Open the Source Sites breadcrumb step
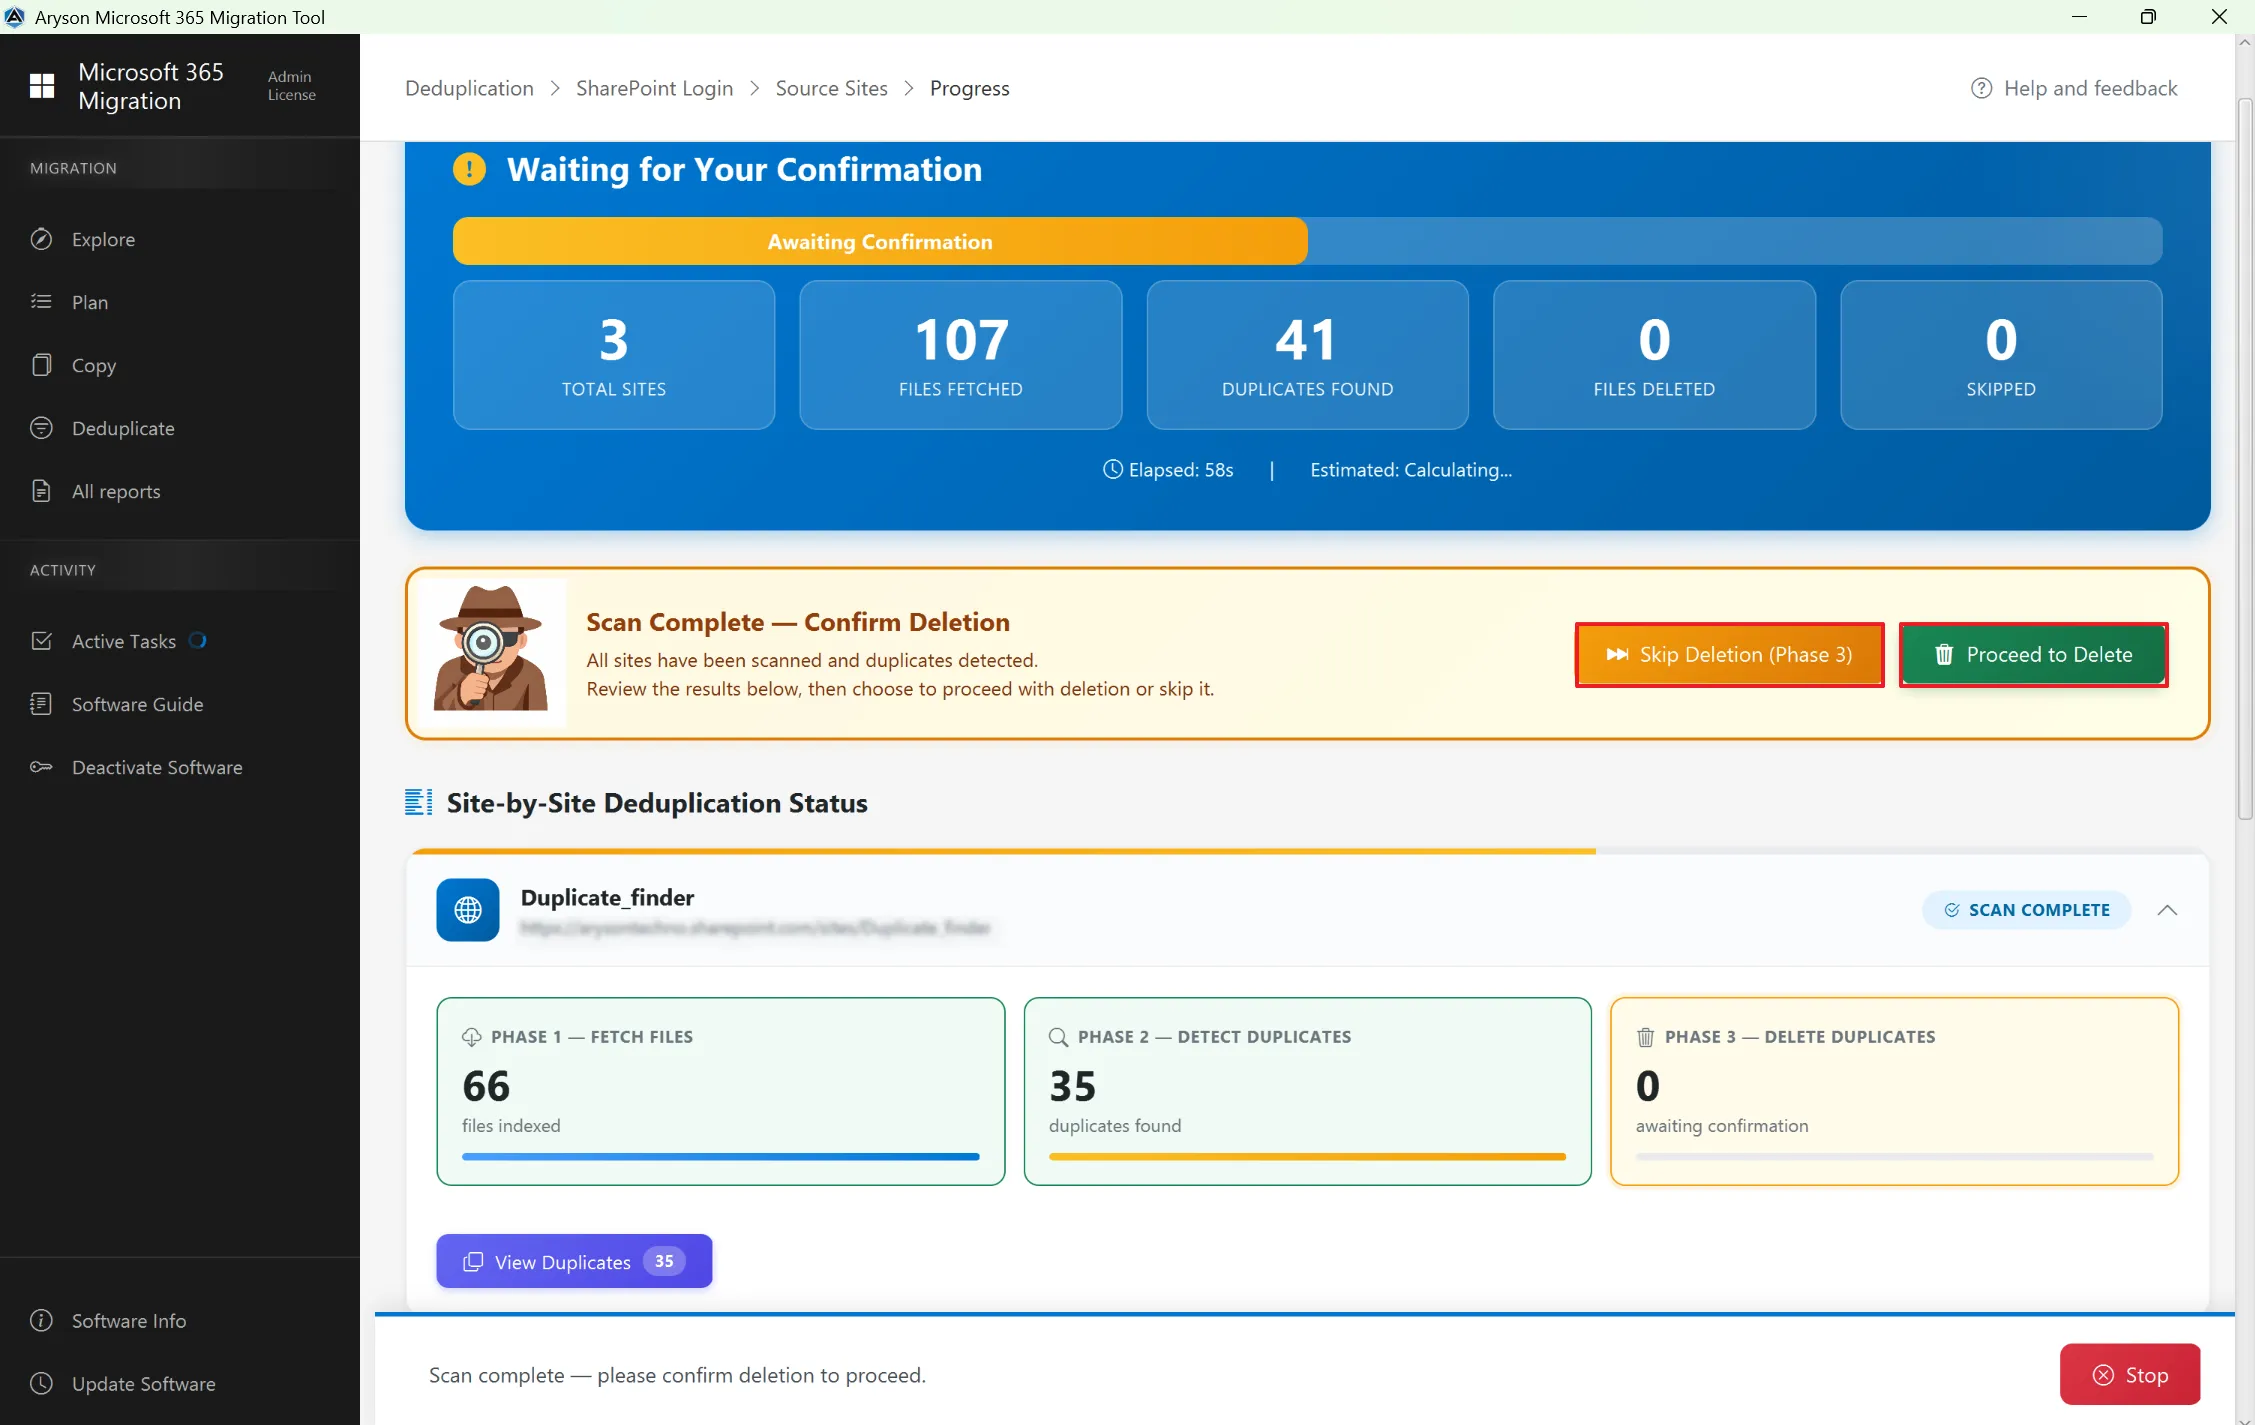 pyautogui.click(x=831, y=88)
